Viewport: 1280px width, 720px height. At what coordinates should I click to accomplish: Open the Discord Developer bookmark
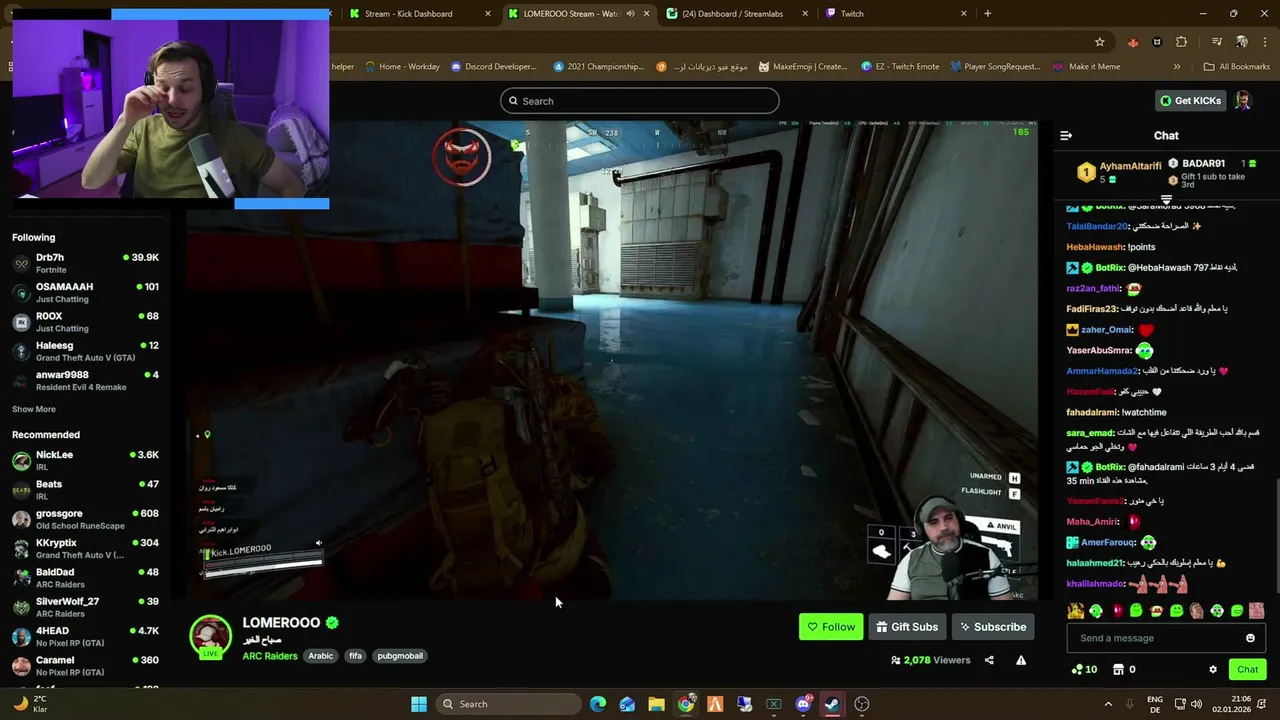tap(493, 67)
